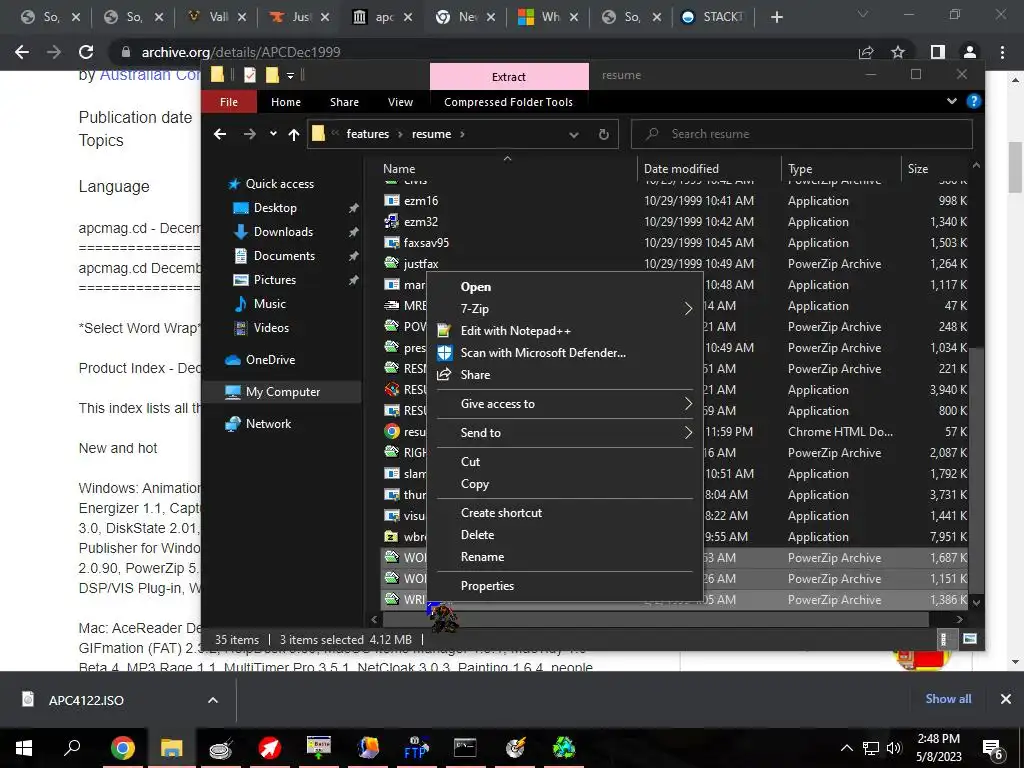Image resolution: width=1024 pixels, height=768 pixels.
Task: Select the justfax file row
Action: tap(674, 264)
